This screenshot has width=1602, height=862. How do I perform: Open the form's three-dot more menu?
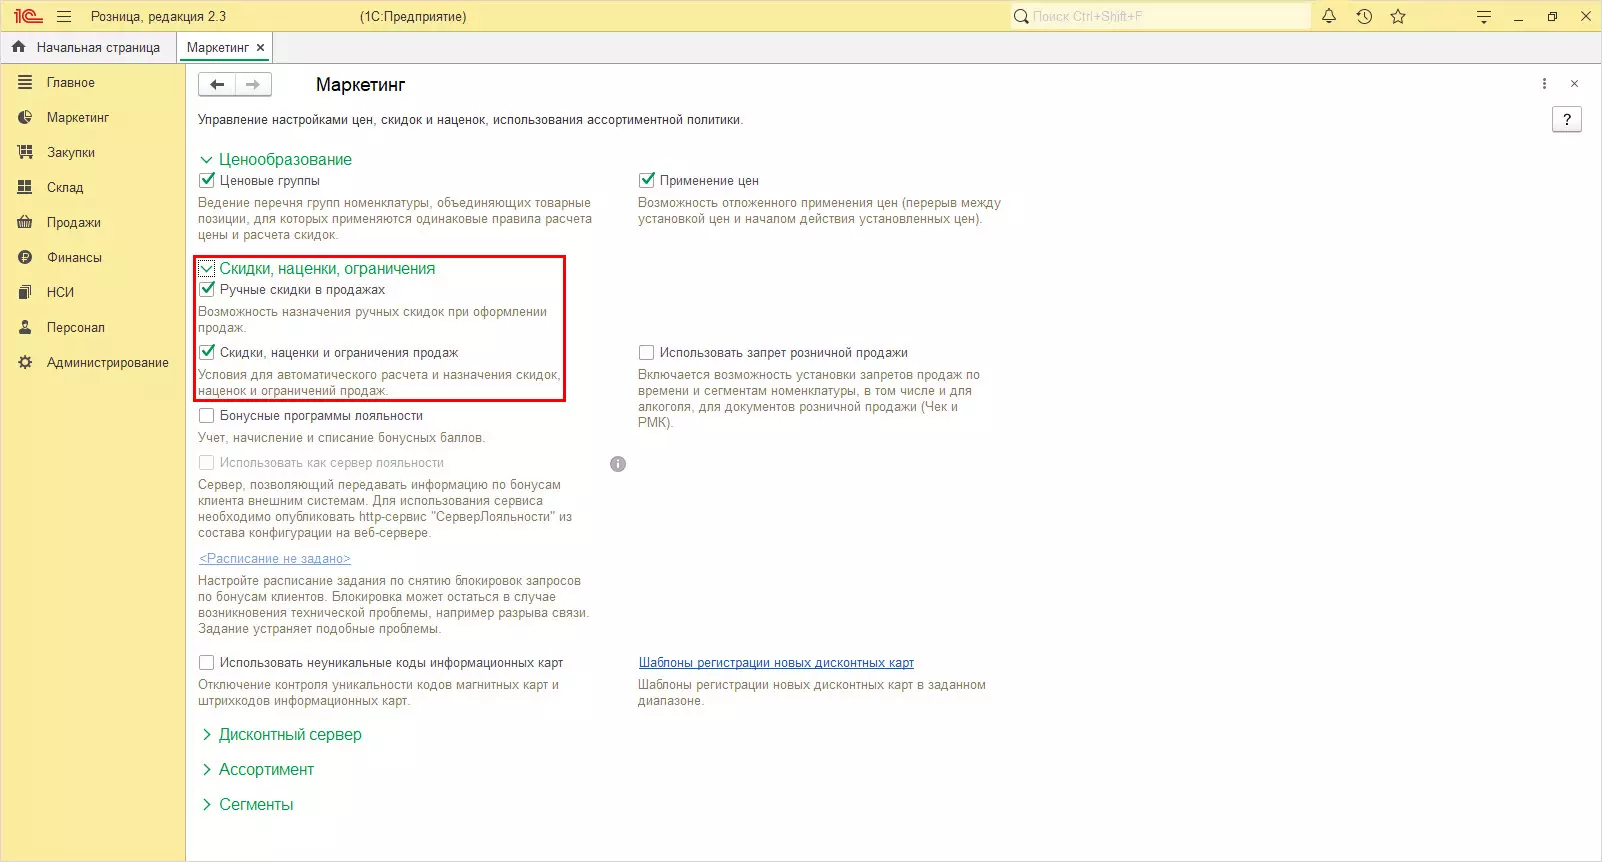(x=1544, y=84)
